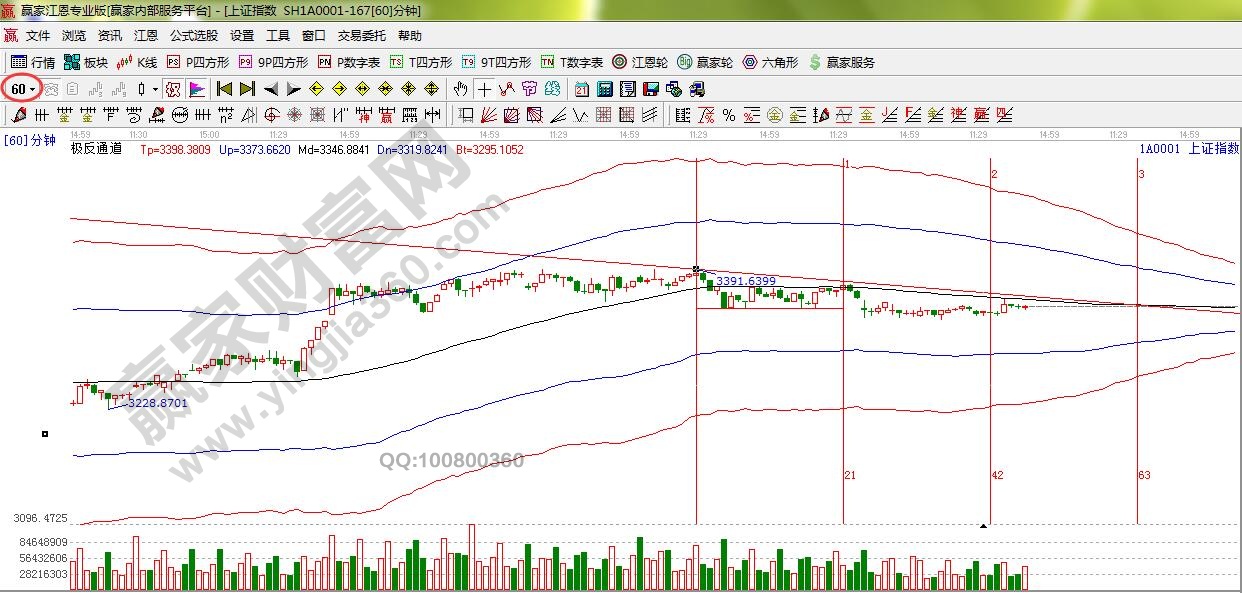
Task: Click the hand pan tool
Action: [460, 89]
